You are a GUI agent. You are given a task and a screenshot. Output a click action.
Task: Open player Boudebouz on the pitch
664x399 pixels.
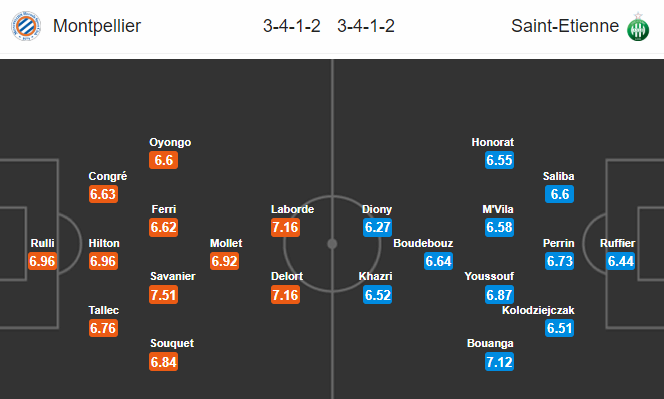coord(423,243)
